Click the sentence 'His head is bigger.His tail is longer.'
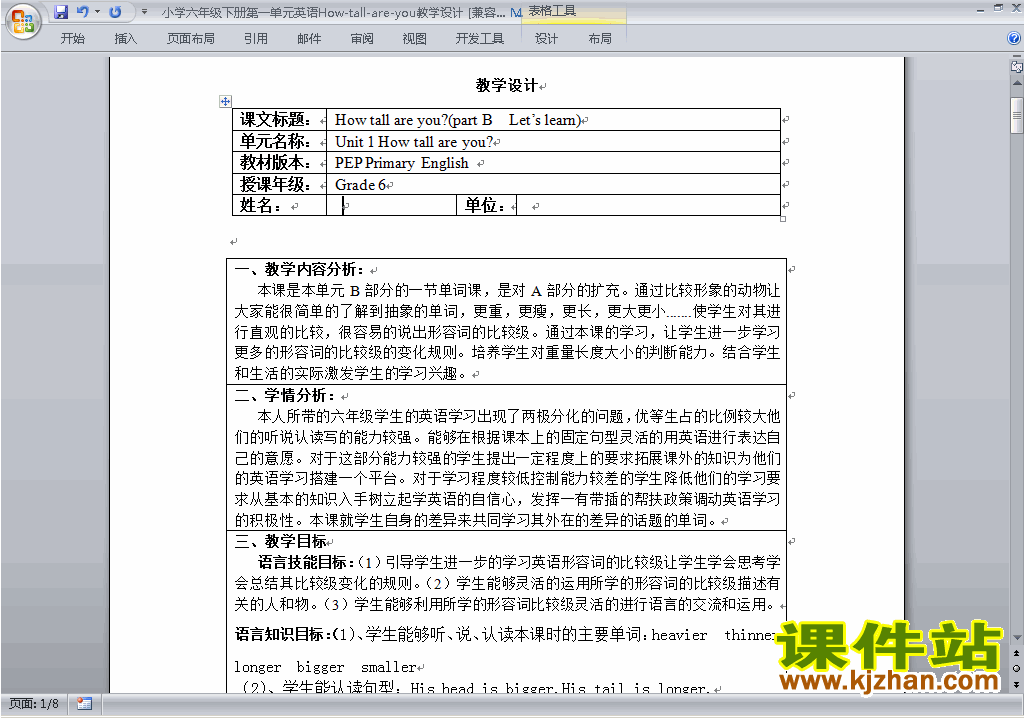This screenshot has width=1024, height=718. (560, 688)
